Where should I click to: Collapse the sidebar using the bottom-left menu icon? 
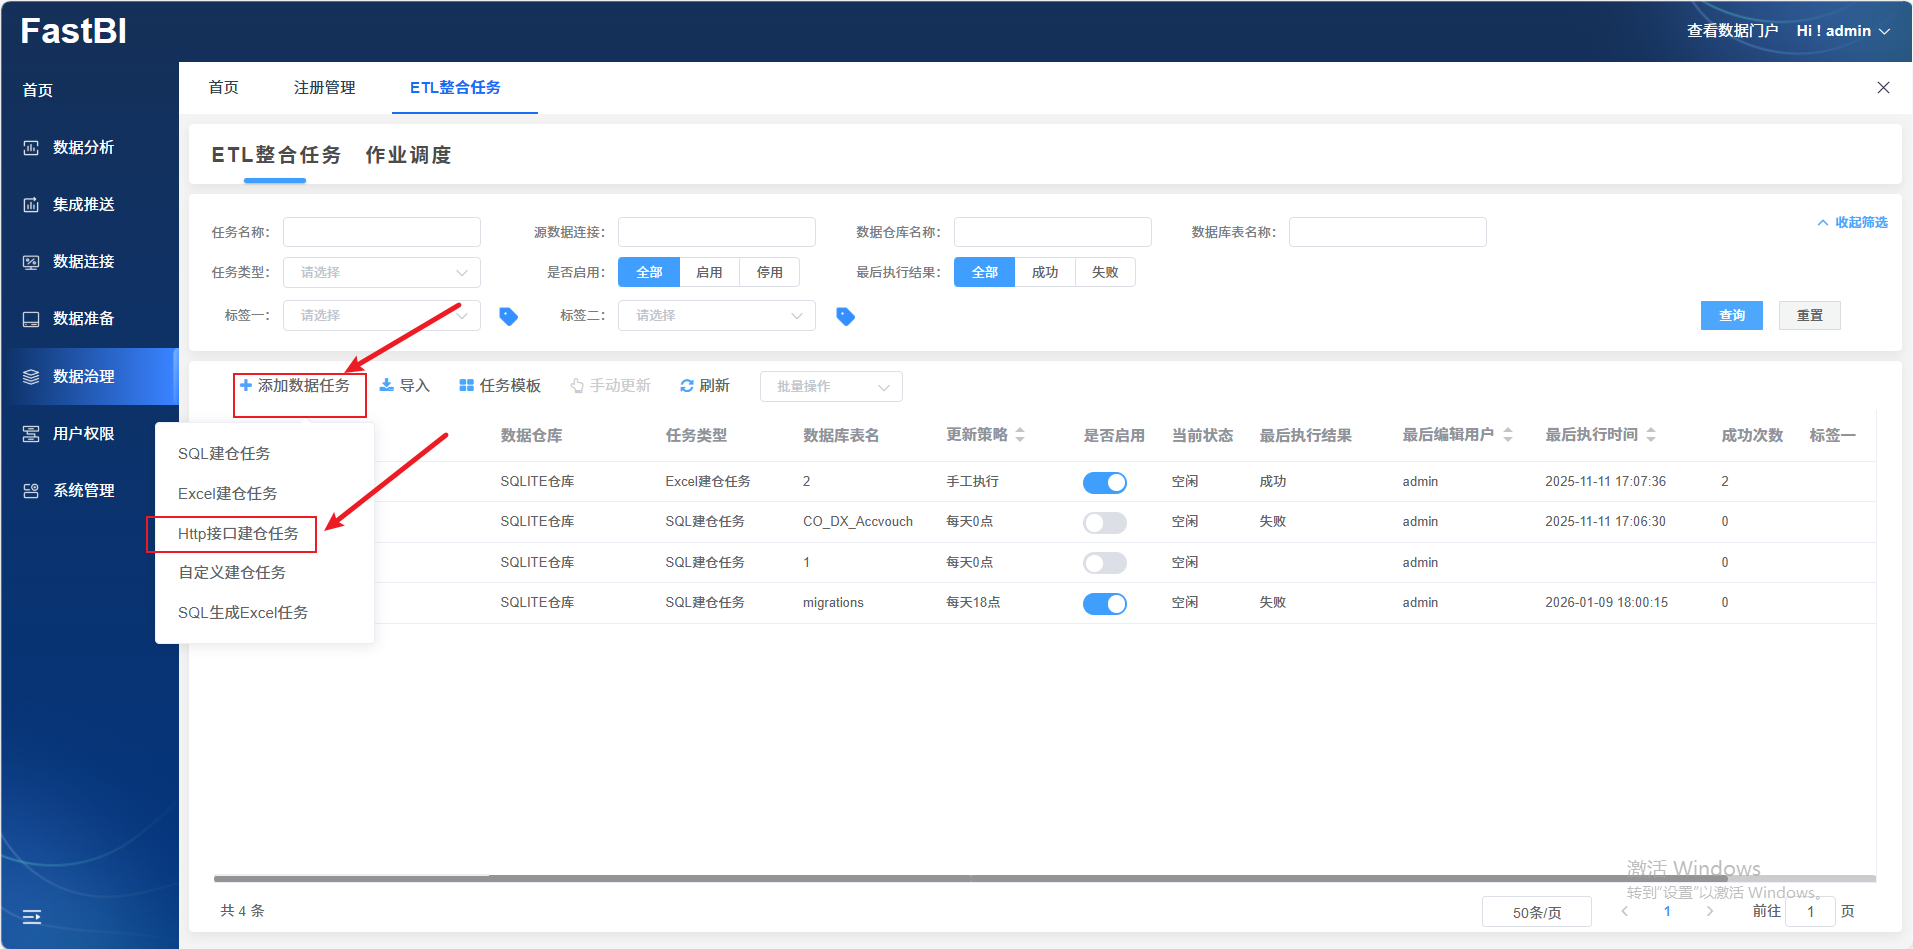[32, 916]
